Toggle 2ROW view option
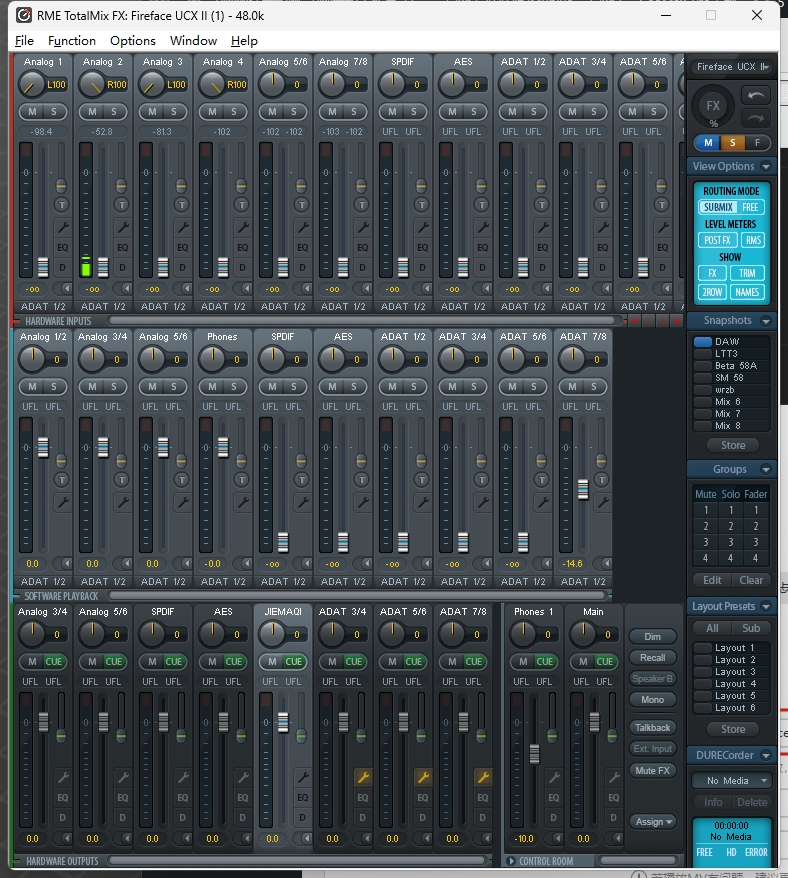788x878 pixels. tap(712, 292)
